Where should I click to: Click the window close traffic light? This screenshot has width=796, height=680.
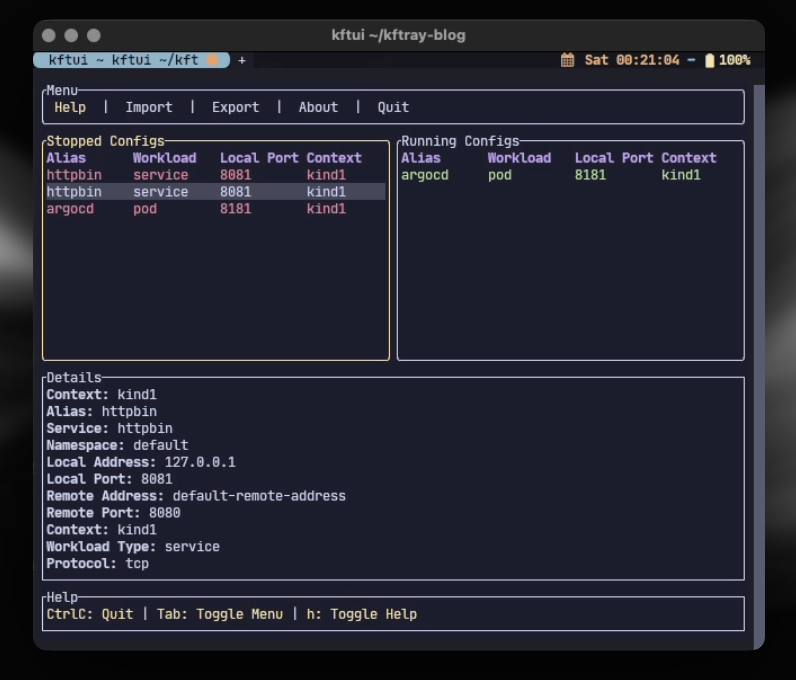(x=49, y=35)
